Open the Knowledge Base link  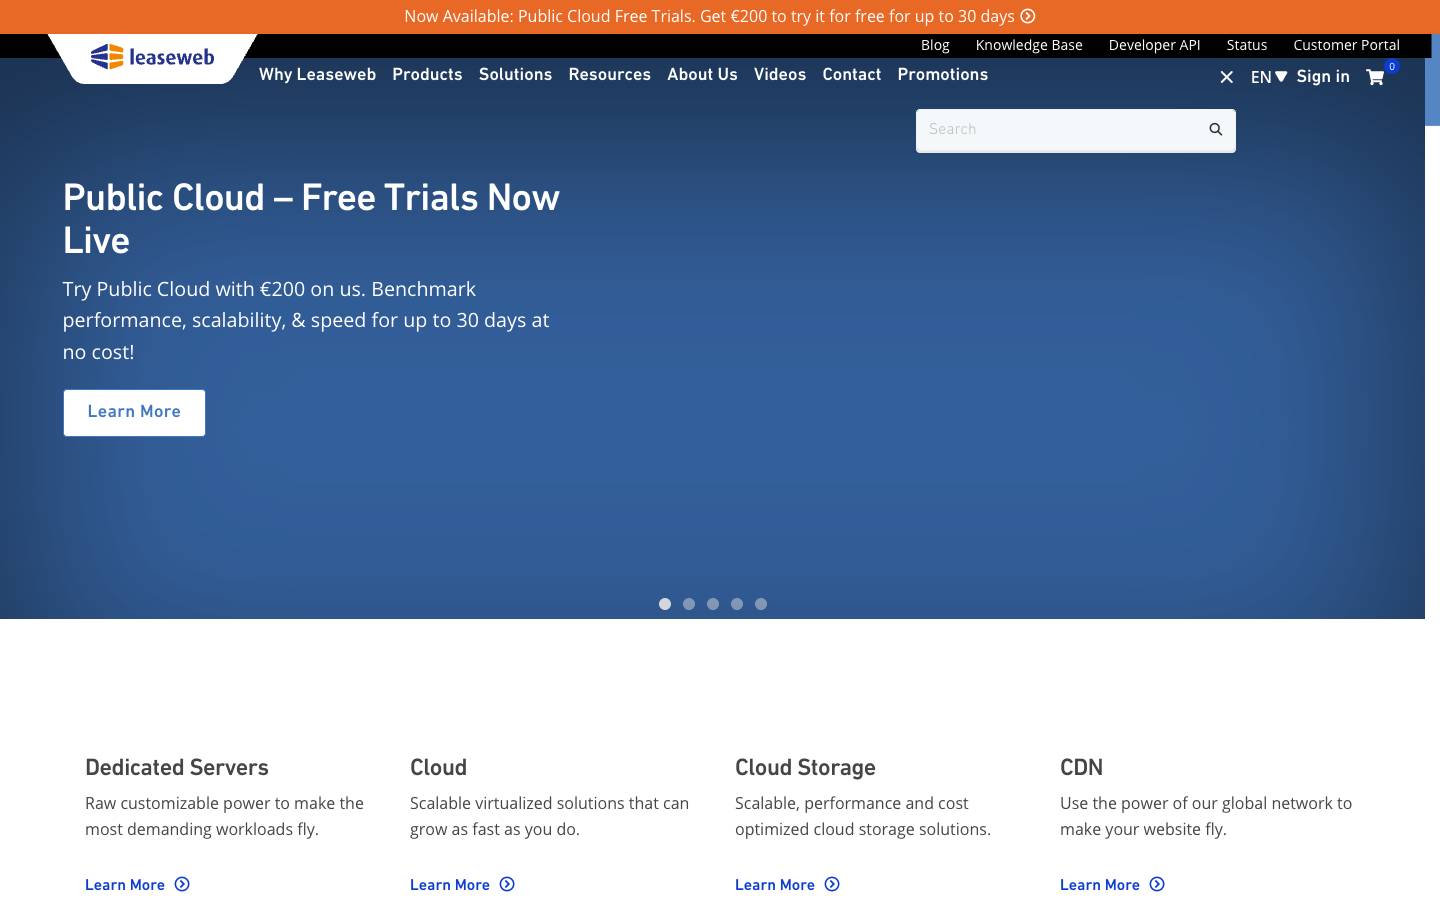coord(1029,45)
